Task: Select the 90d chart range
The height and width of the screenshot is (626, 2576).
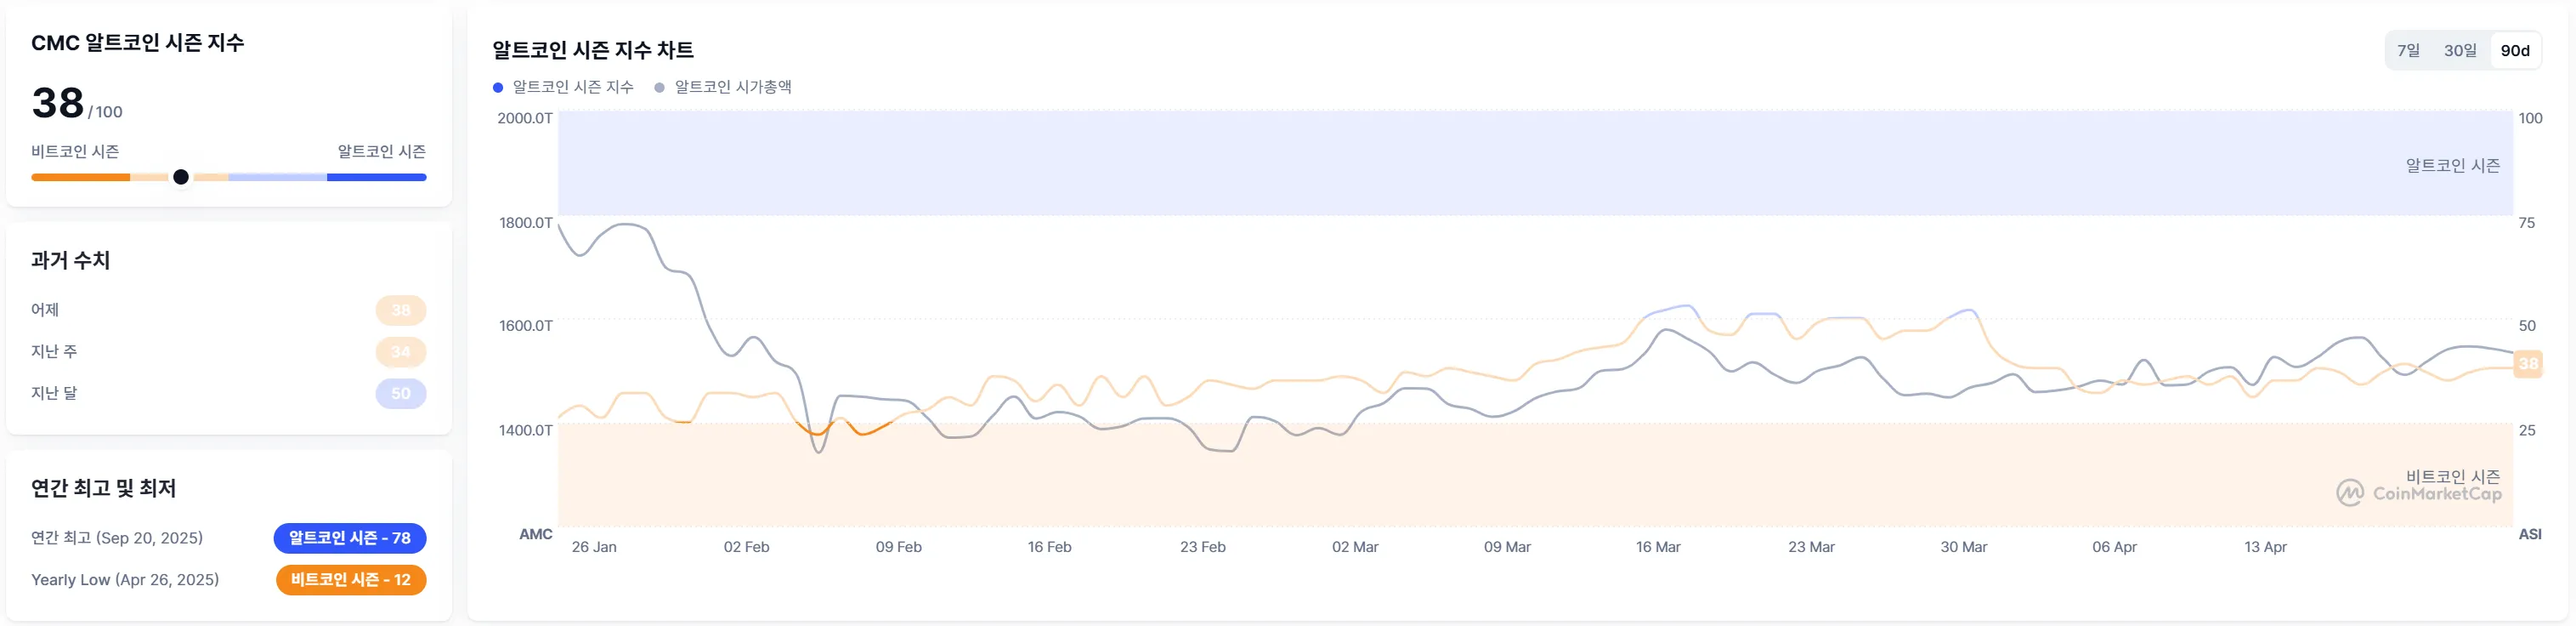Action: (x=2514, y=51)
